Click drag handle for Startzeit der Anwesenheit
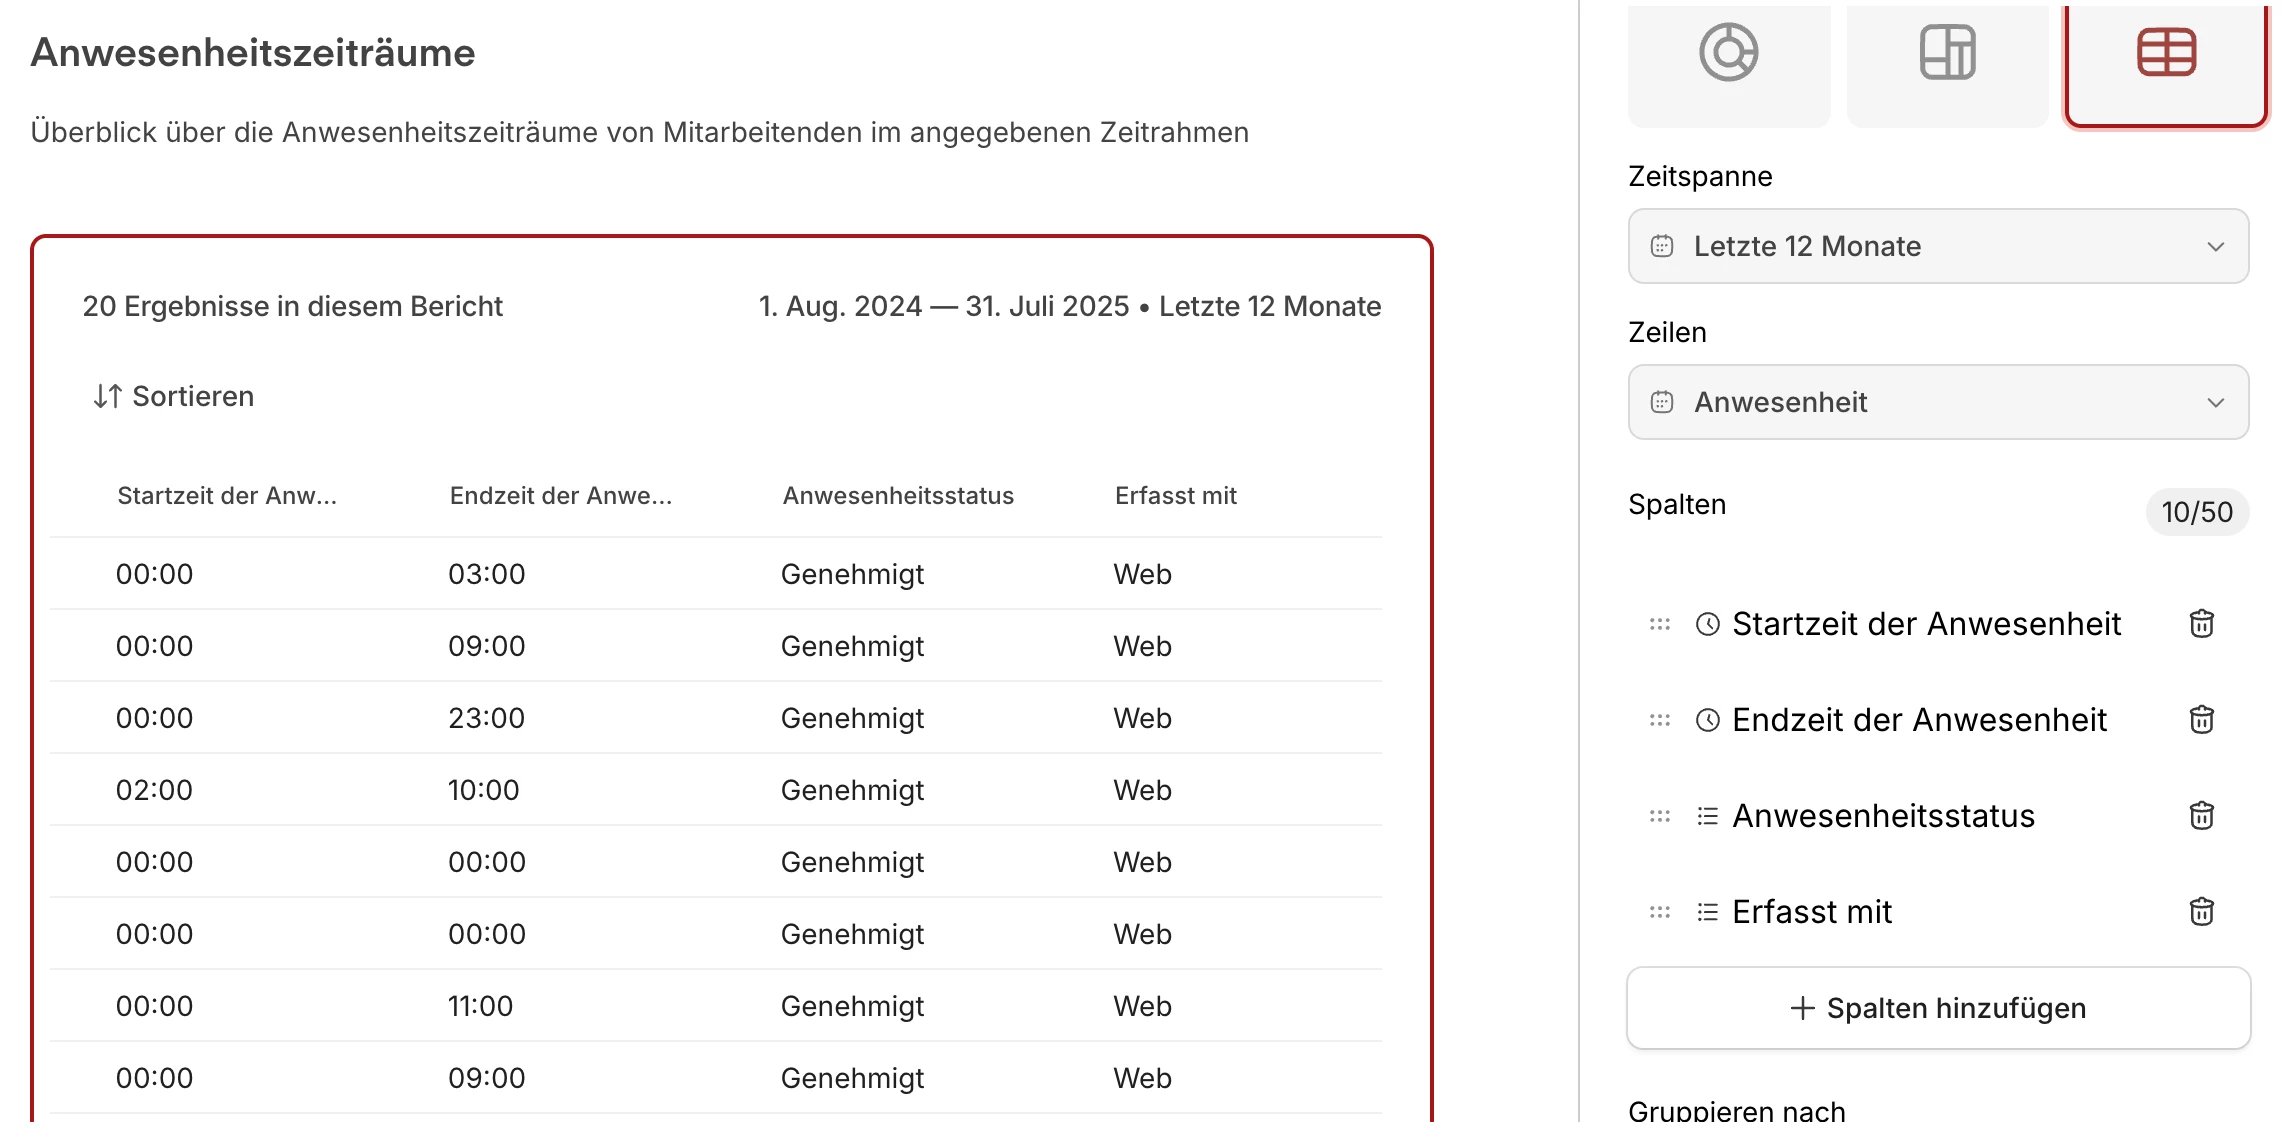Screen dimensions: 2282x1122 tap(1660, 624)
